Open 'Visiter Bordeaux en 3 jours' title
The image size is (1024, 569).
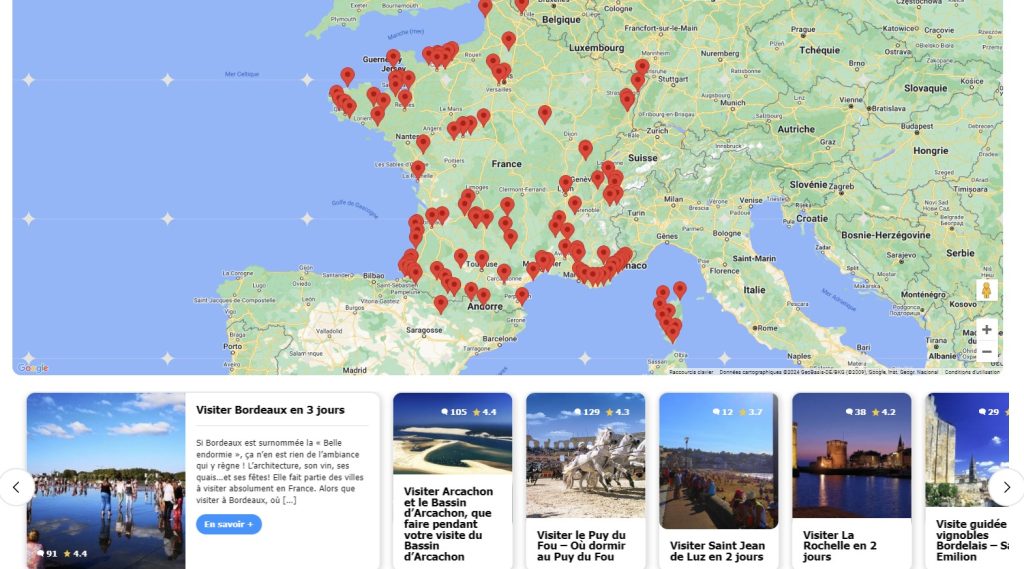coord(270,410)
